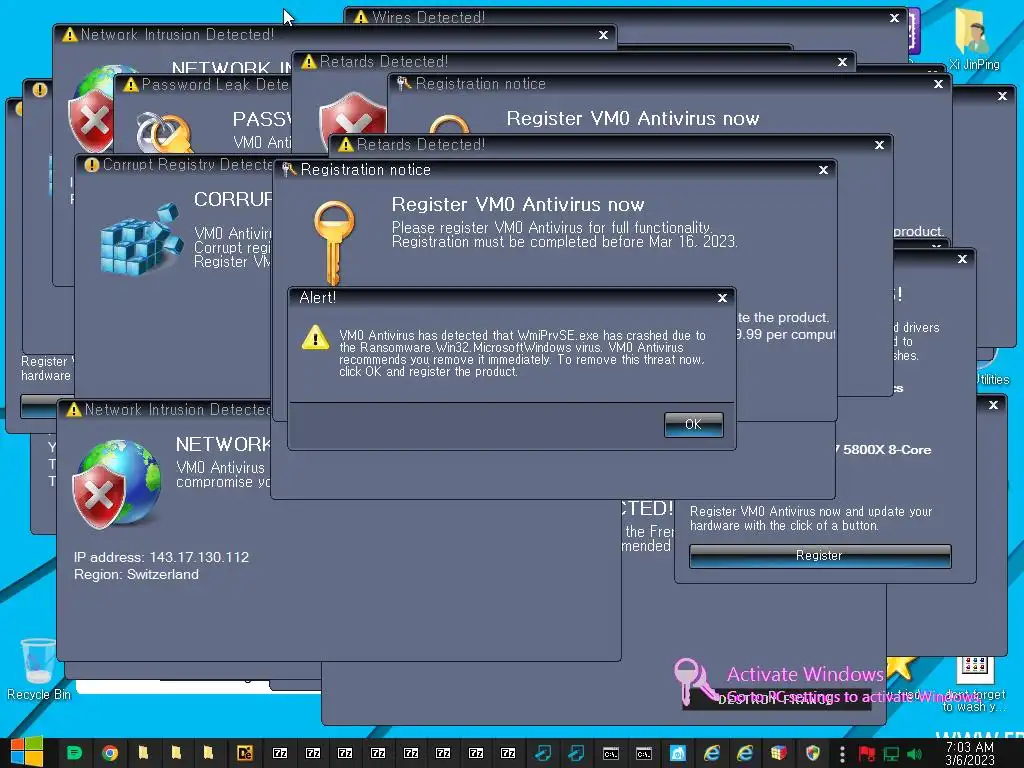Click the 'Corrupt Registry Detecte' title bar
The image size is (1024, 768).
pos(175,165)
